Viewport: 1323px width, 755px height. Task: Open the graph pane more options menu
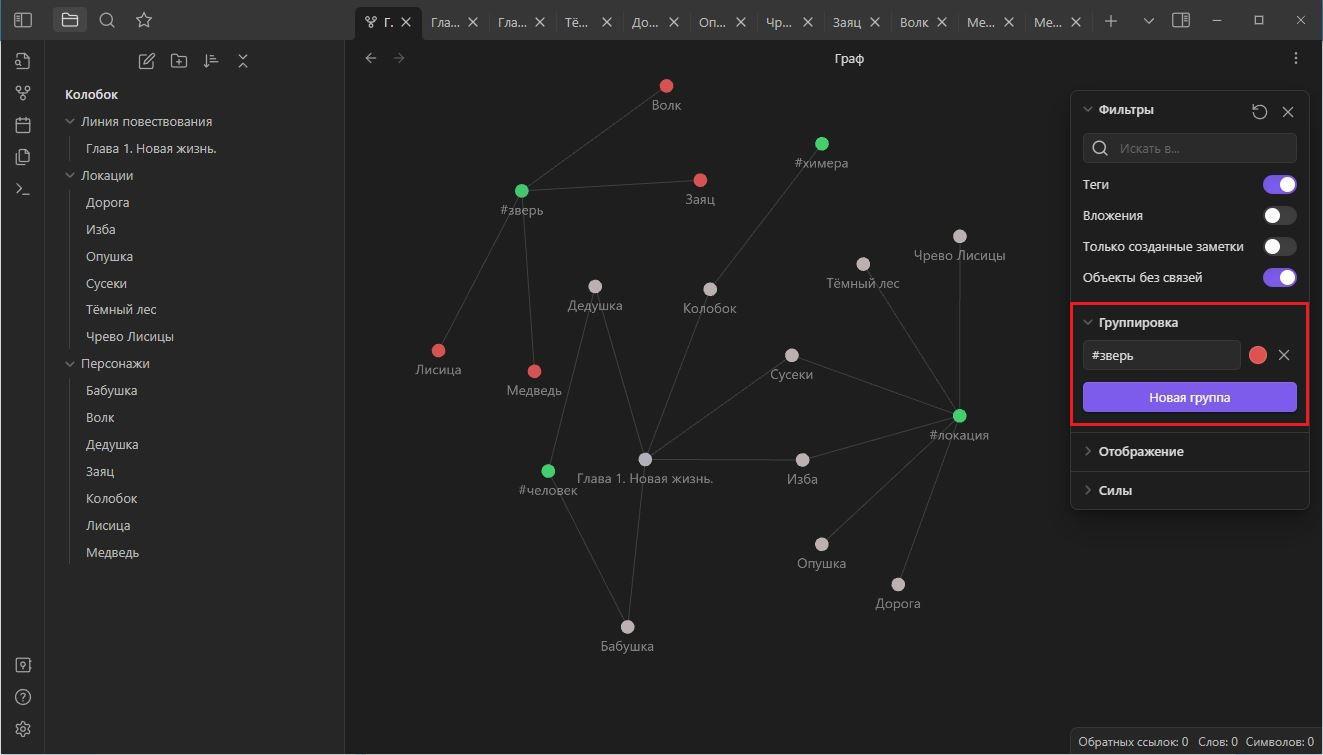pyautogui.click(x=1296, y=58)
